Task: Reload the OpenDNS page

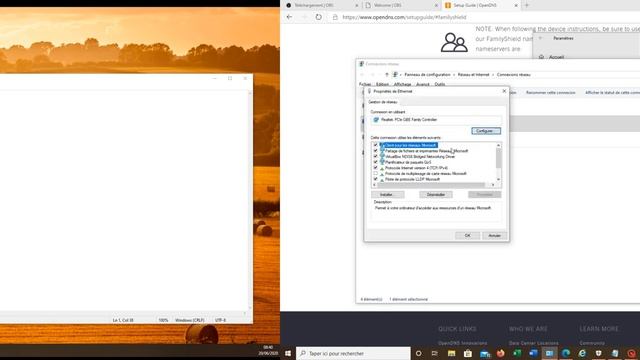Action: 318,17
